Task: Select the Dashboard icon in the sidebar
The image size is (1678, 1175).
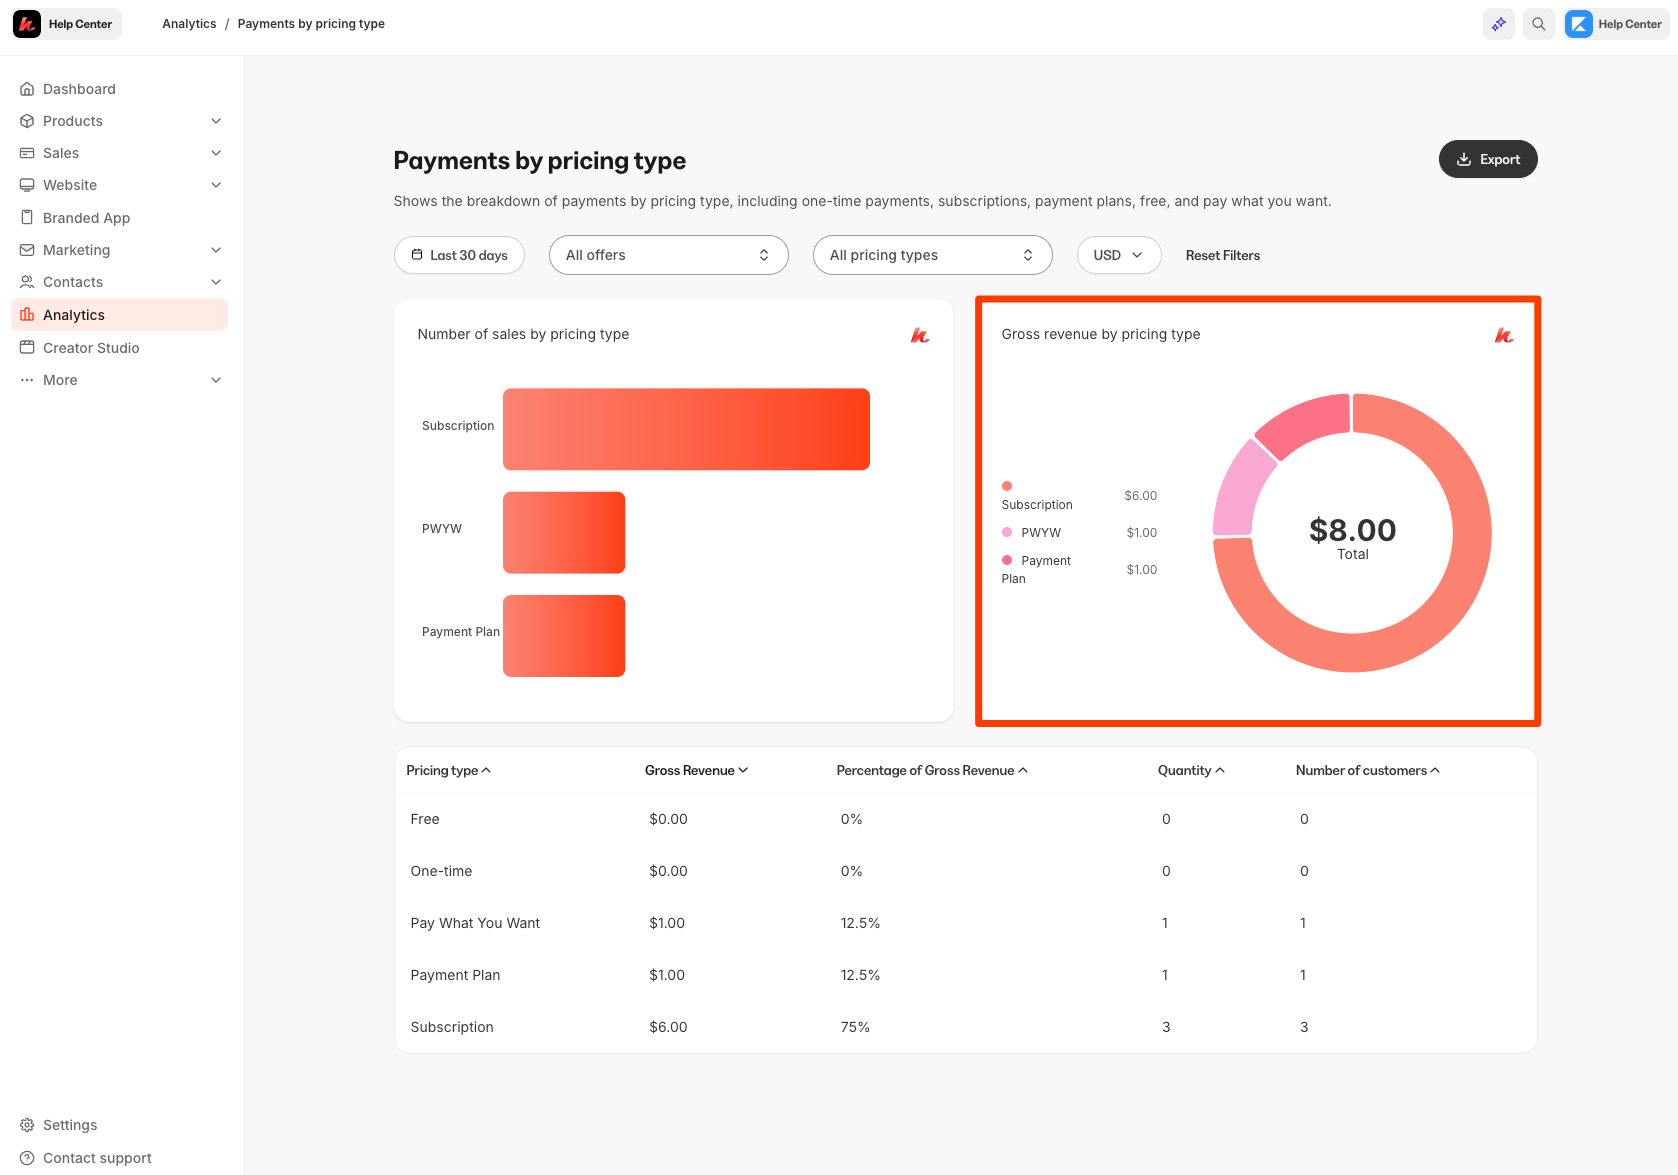Action: click(x=27, y=89)
